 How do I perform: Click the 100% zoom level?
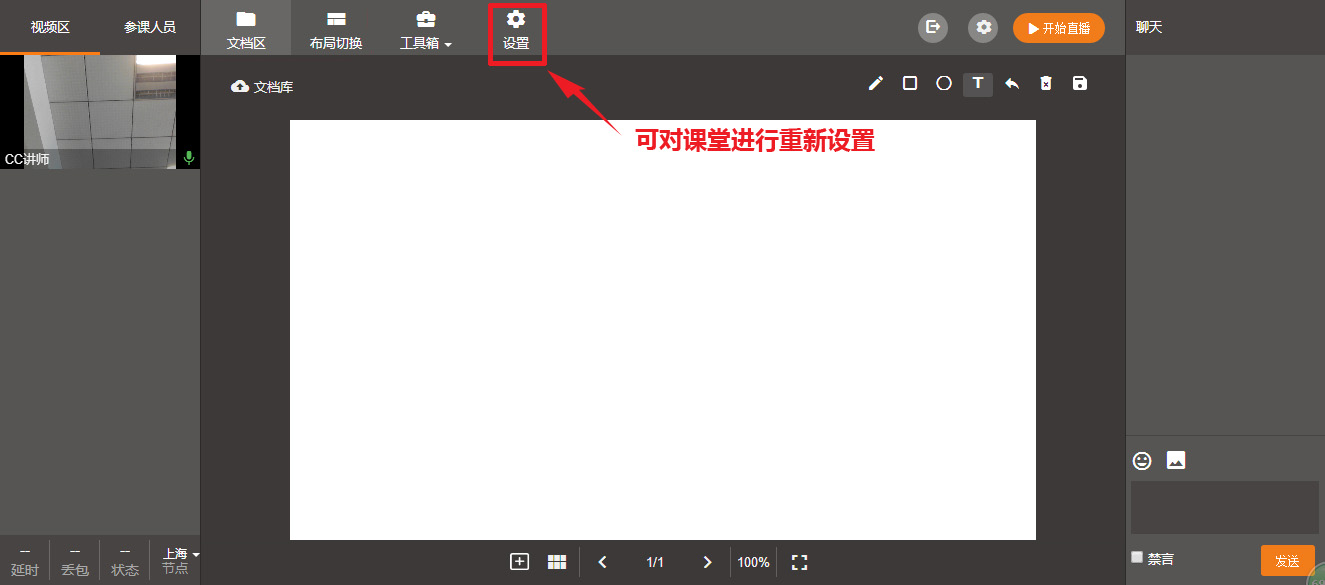(x=753, y=563)
